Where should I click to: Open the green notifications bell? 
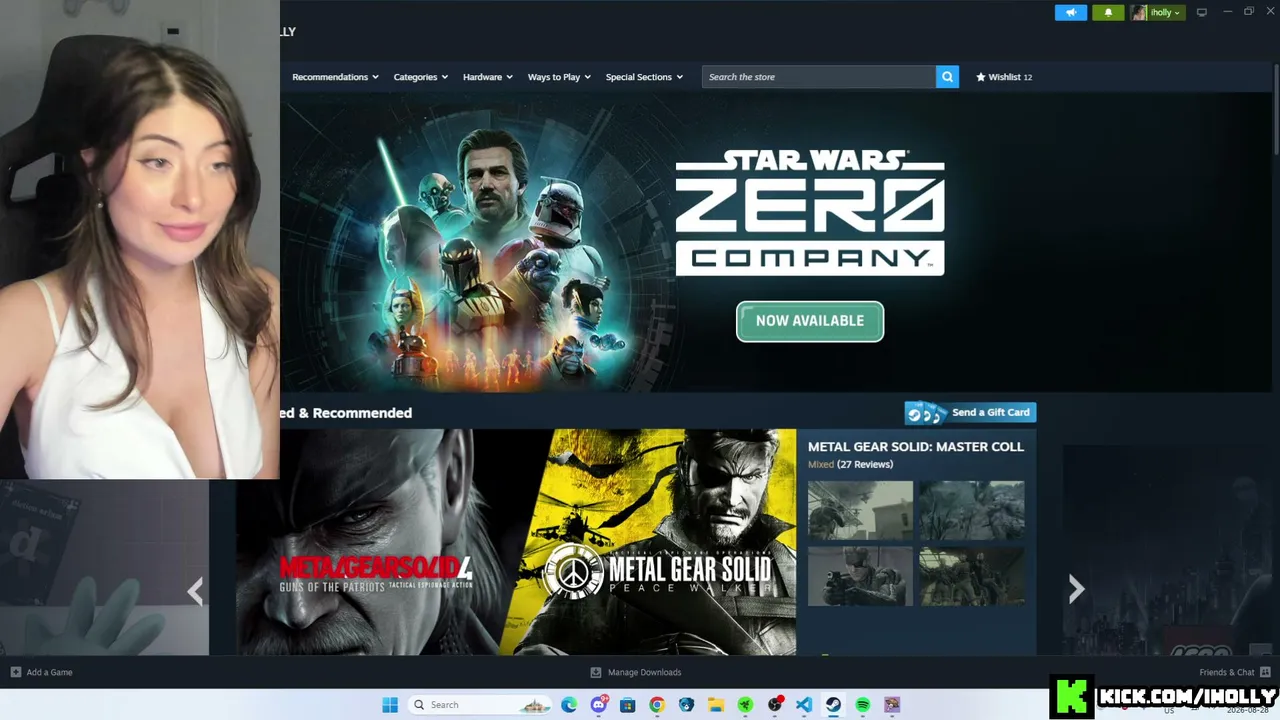(1108, 12)
